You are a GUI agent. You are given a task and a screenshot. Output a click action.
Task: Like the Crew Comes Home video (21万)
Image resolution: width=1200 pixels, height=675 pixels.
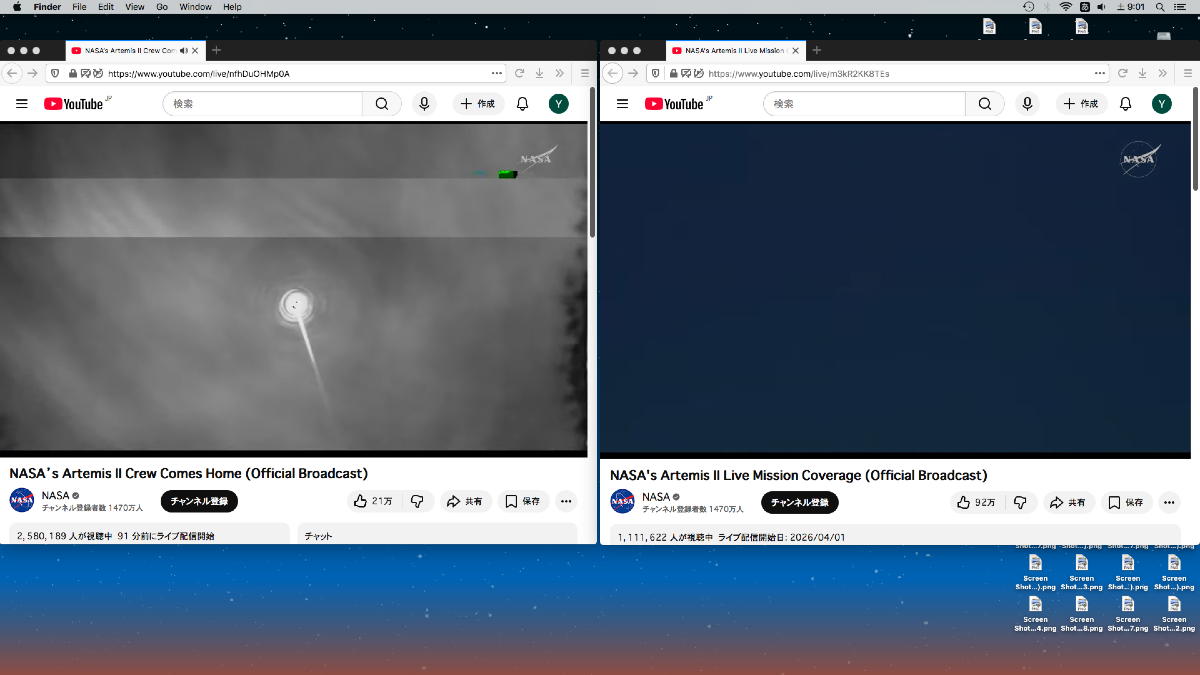[x=373, y=501]
